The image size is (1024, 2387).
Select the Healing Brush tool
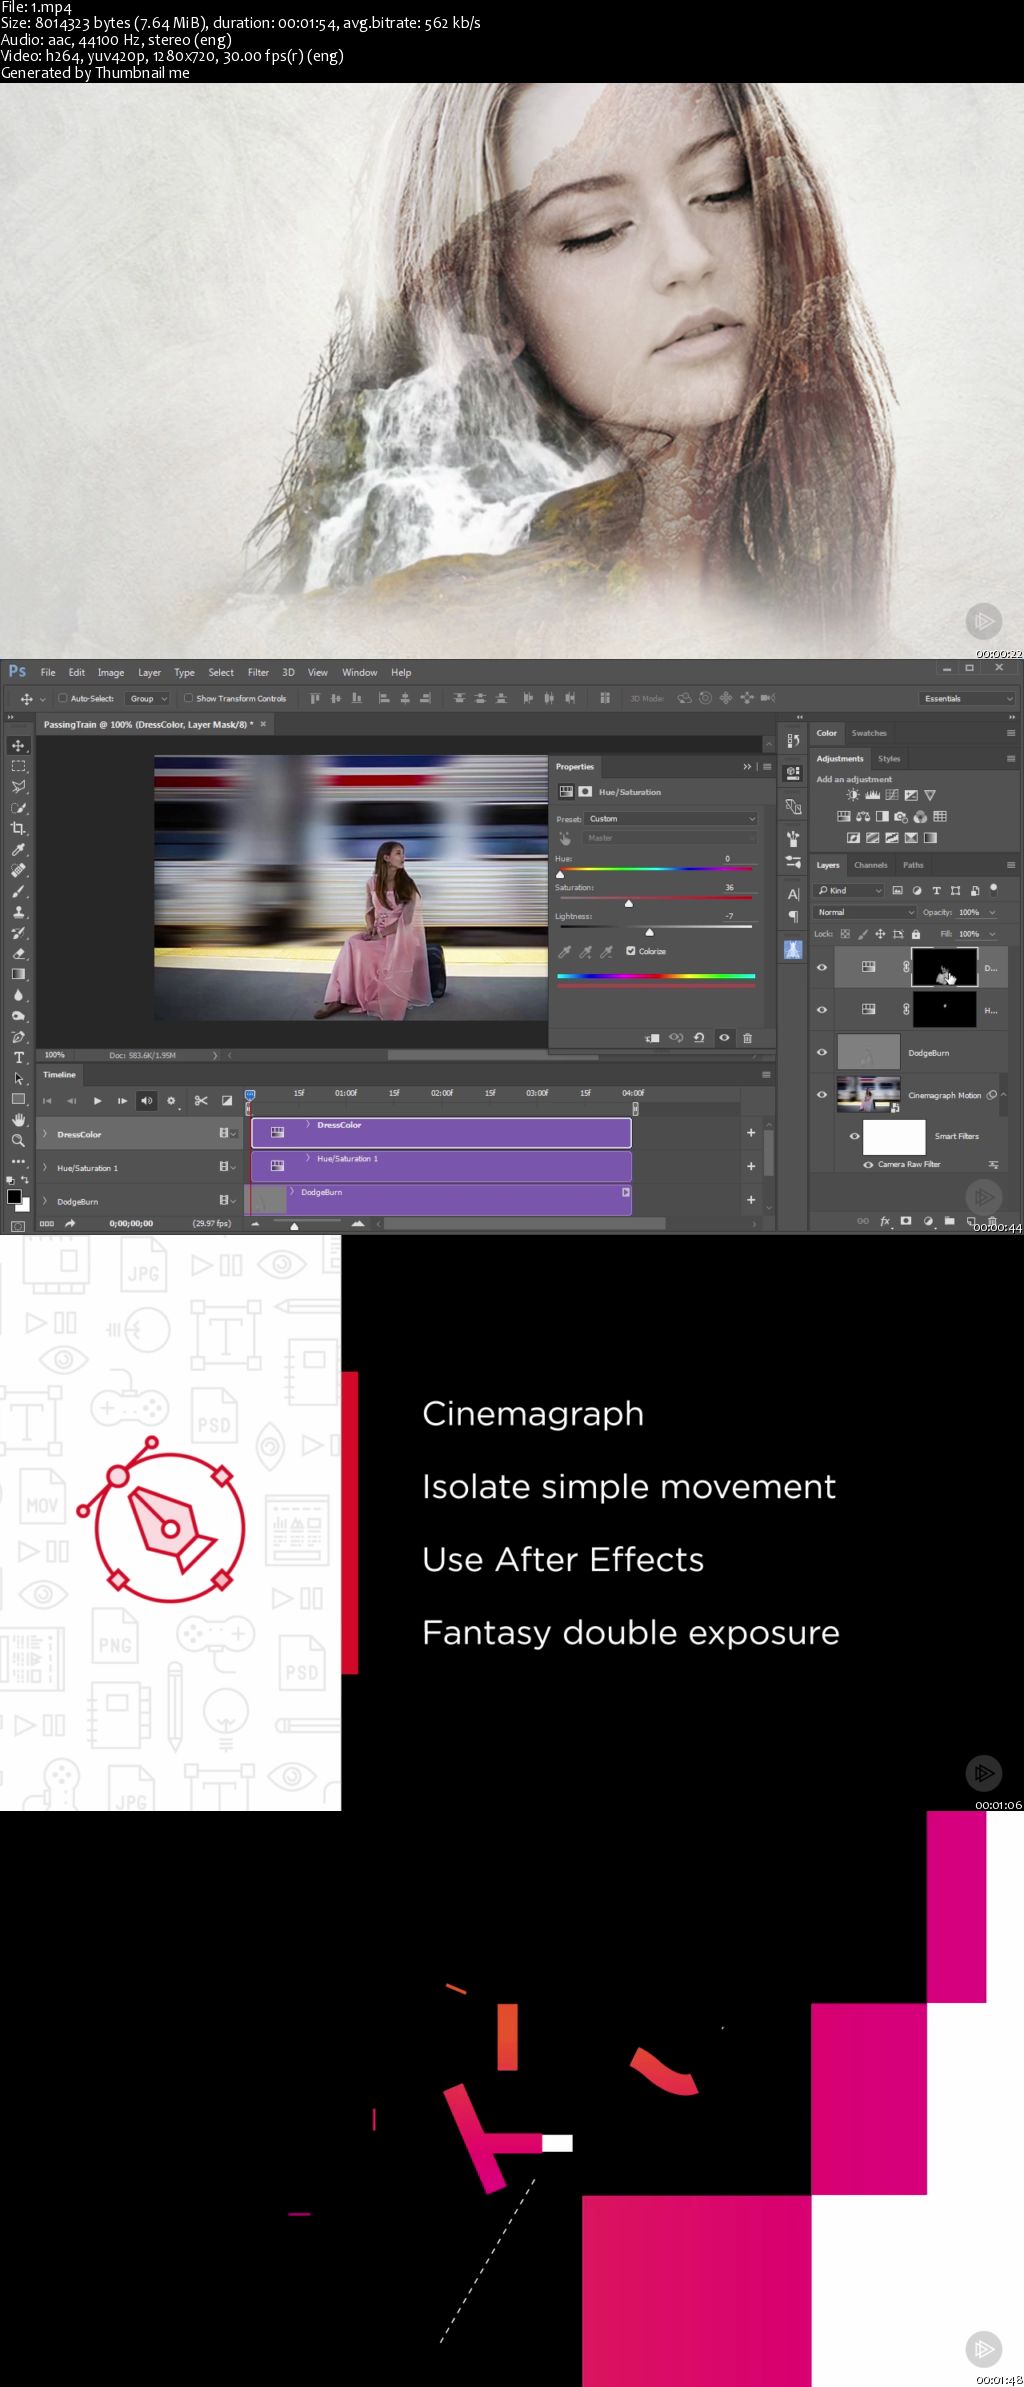18,870
